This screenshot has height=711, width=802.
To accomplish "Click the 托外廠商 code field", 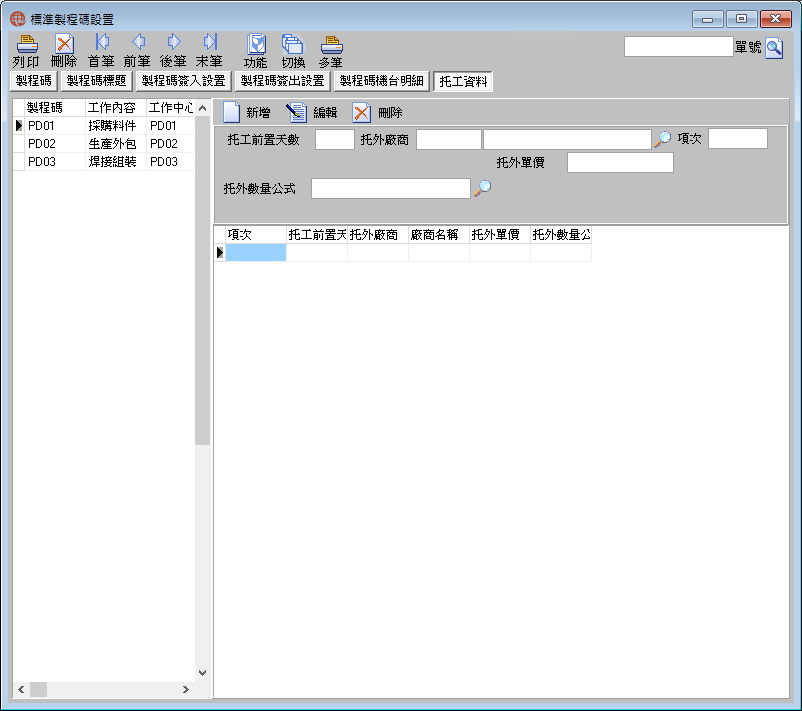I will coord(449,139).
